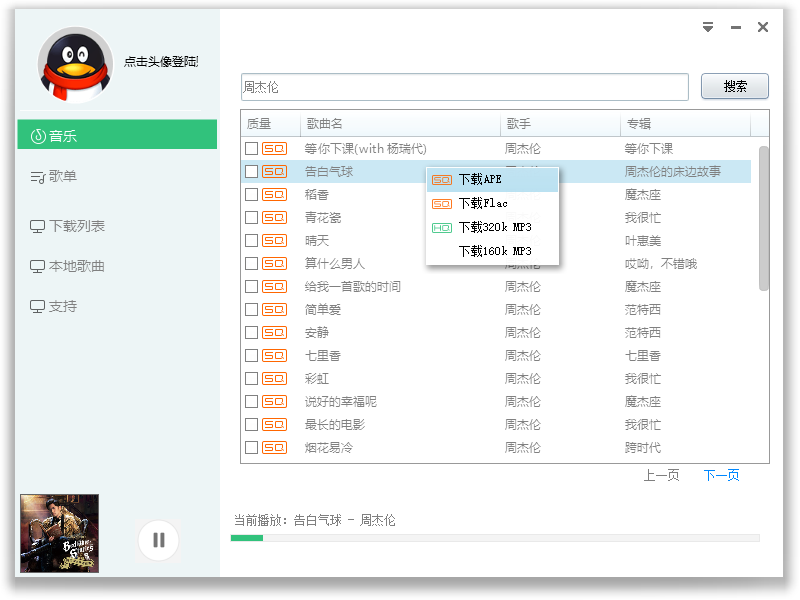Screen dimensions: 800x600
Task: Close the music downloader window
Action: tap(763, 27)
